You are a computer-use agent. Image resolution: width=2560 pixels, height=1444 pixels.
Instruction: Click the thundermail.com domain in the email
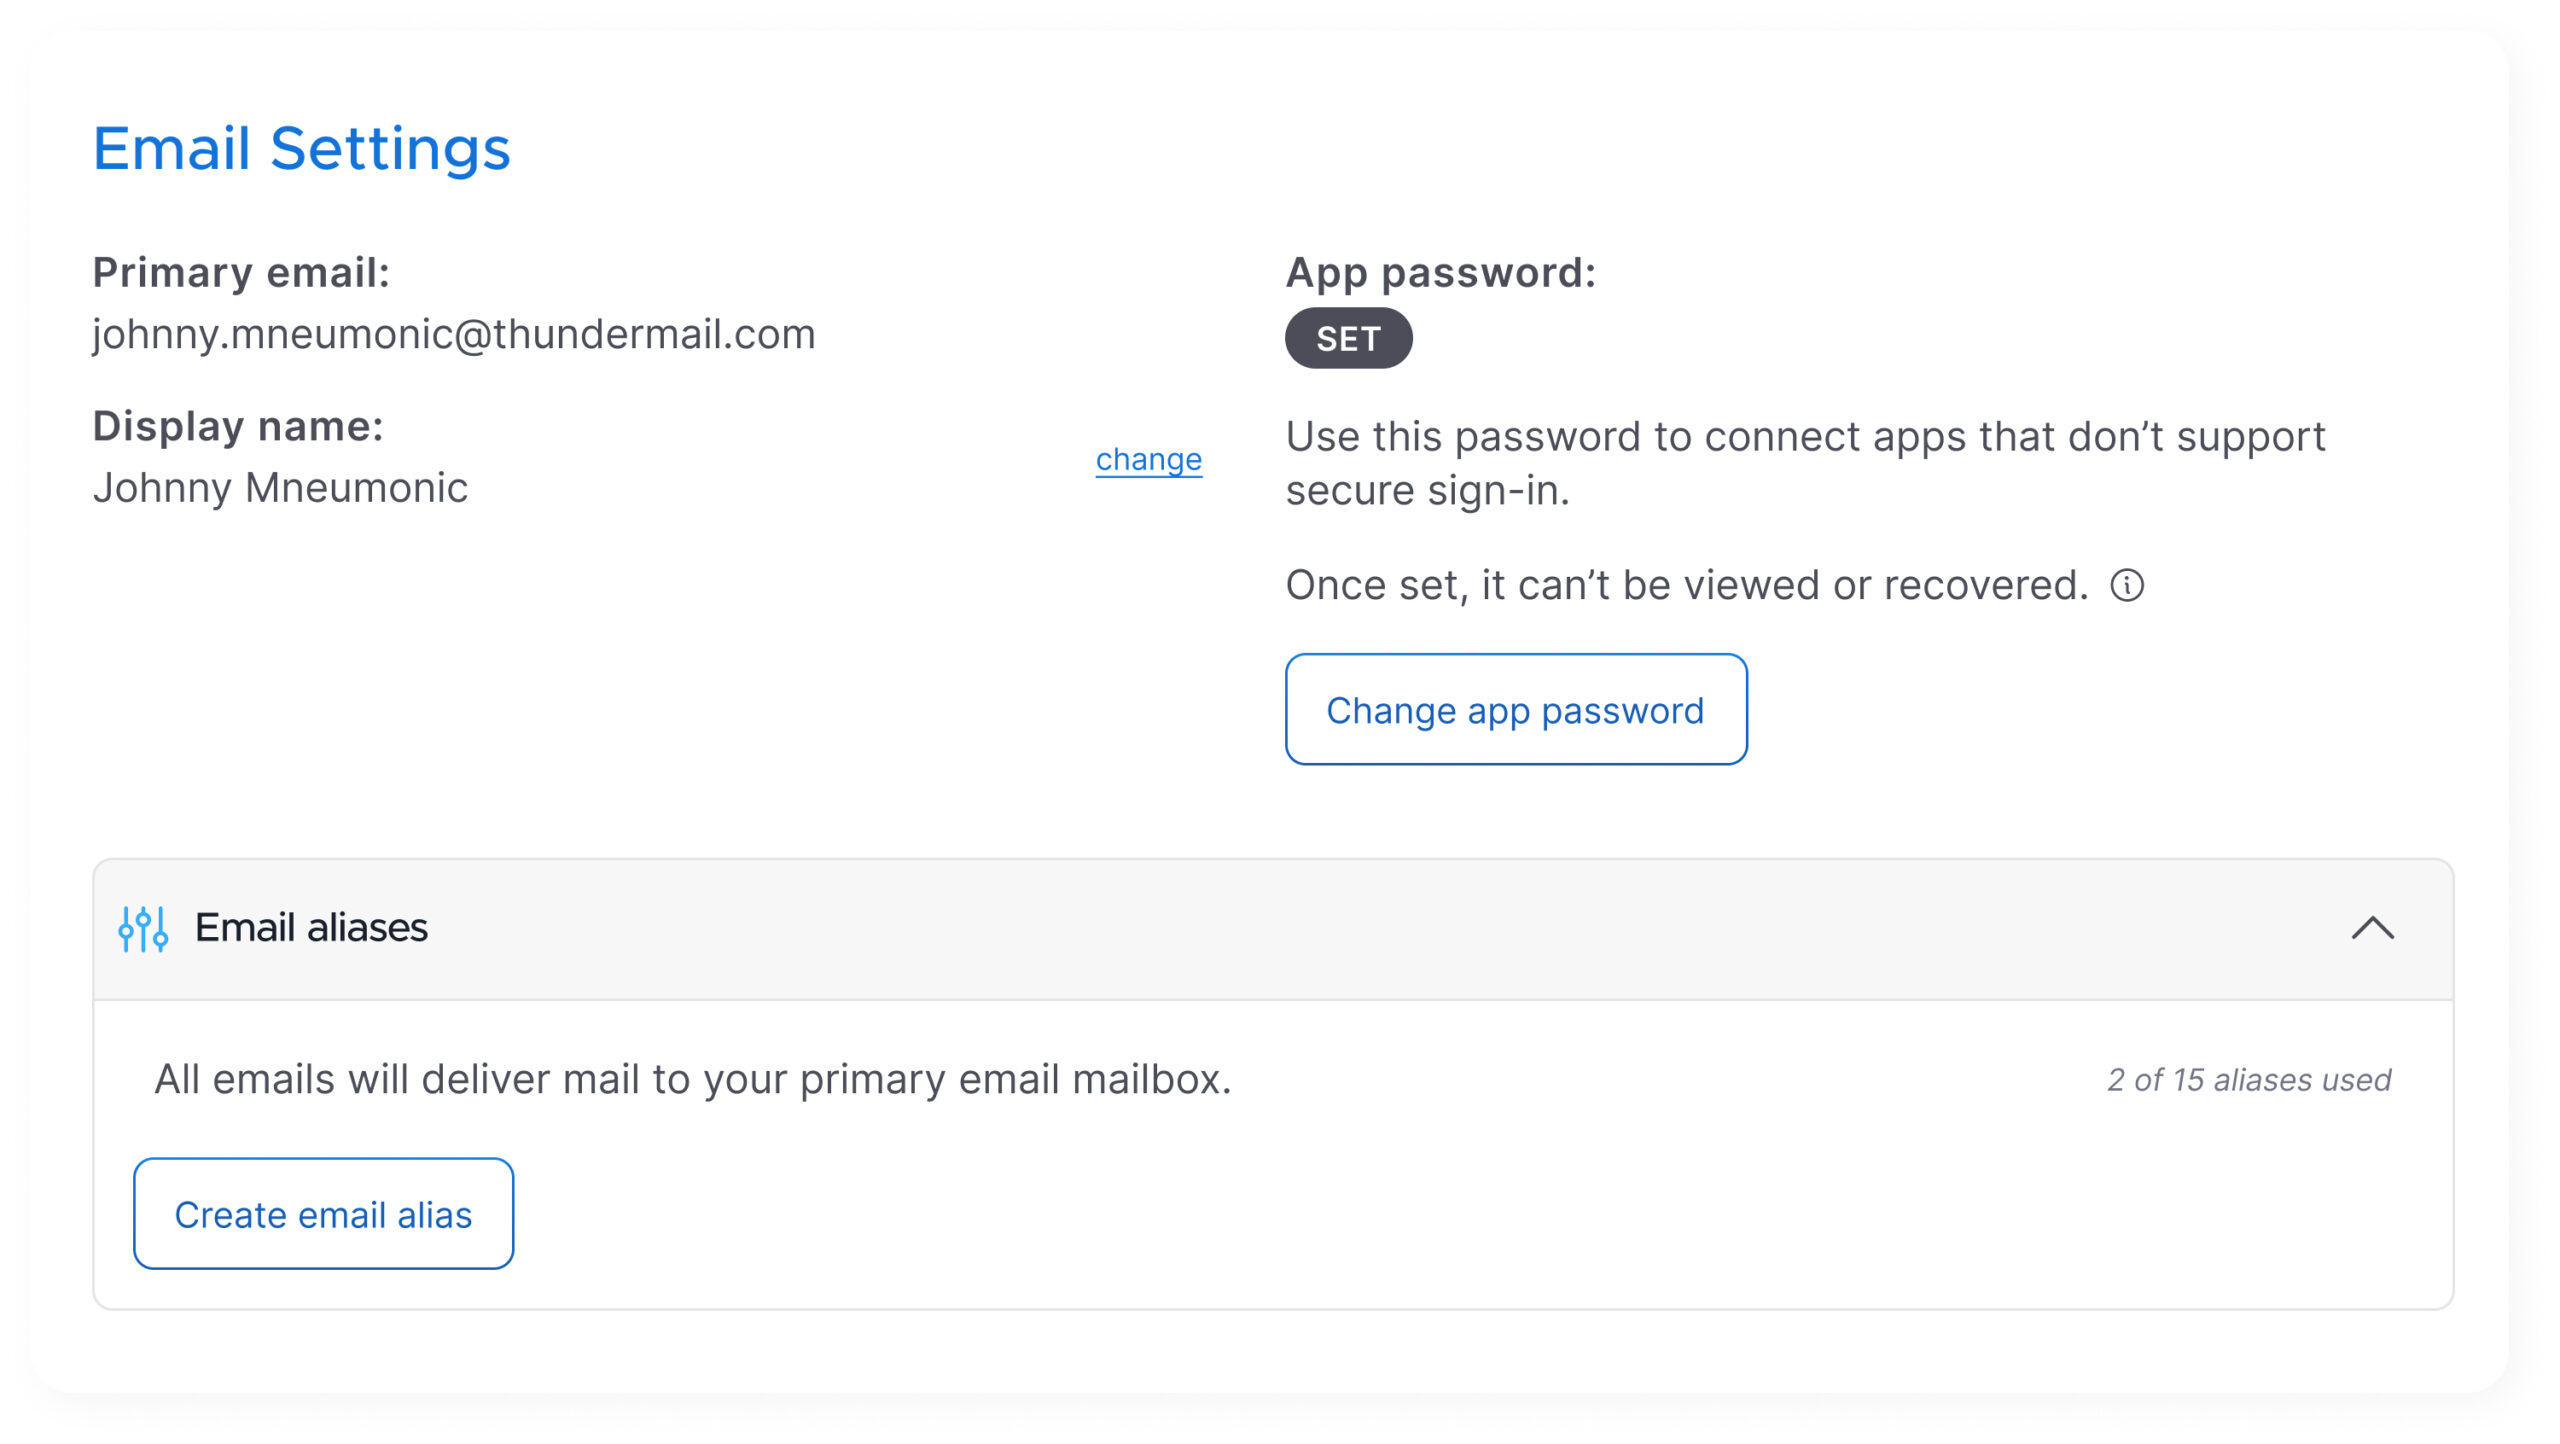point(654,335)
